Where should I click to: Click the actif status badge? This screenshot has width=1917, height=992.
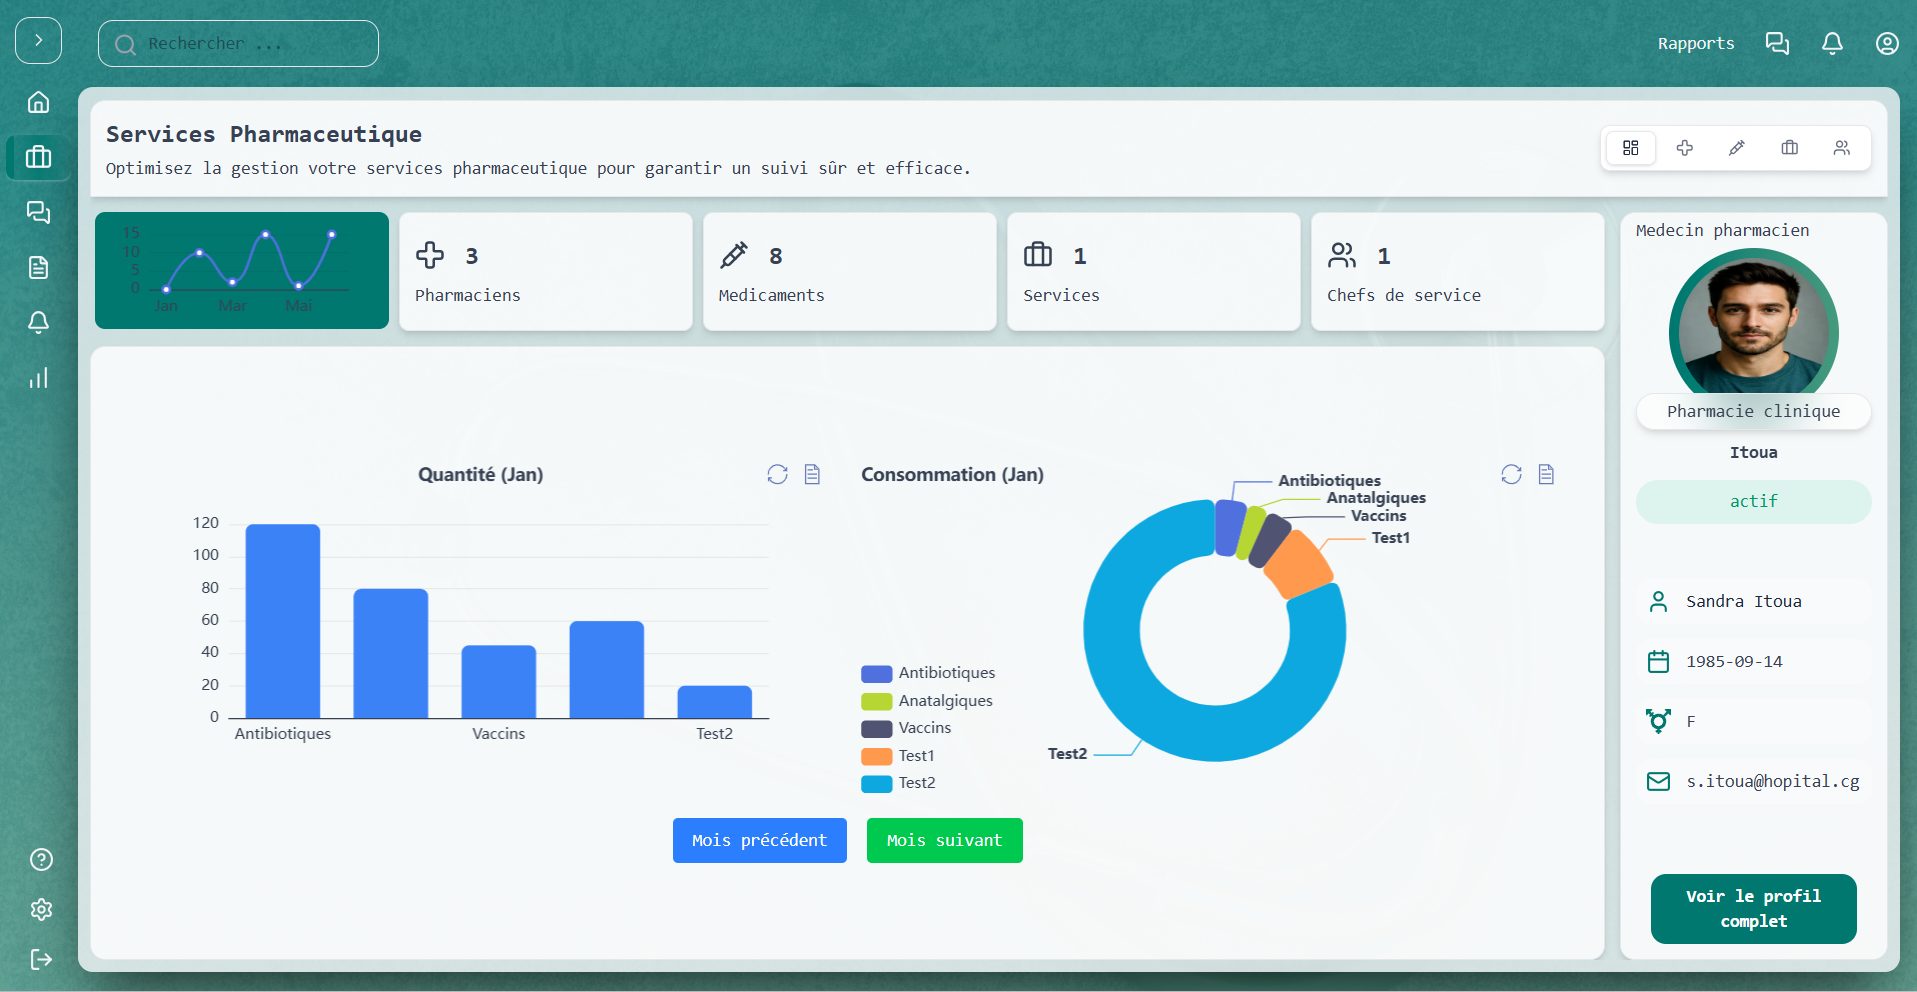tap(1754, 501)
